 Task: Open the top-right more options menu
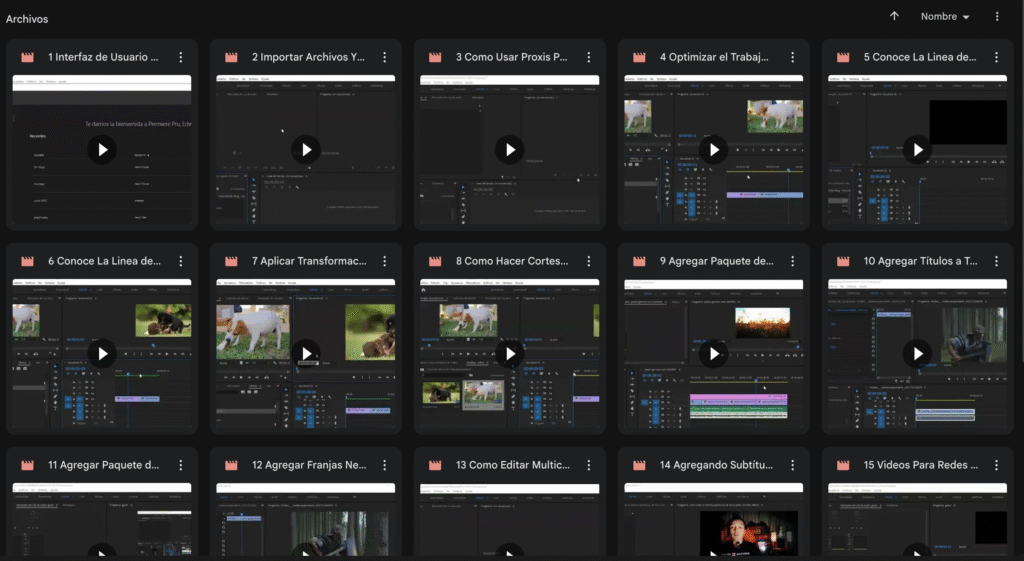point(996,17)
